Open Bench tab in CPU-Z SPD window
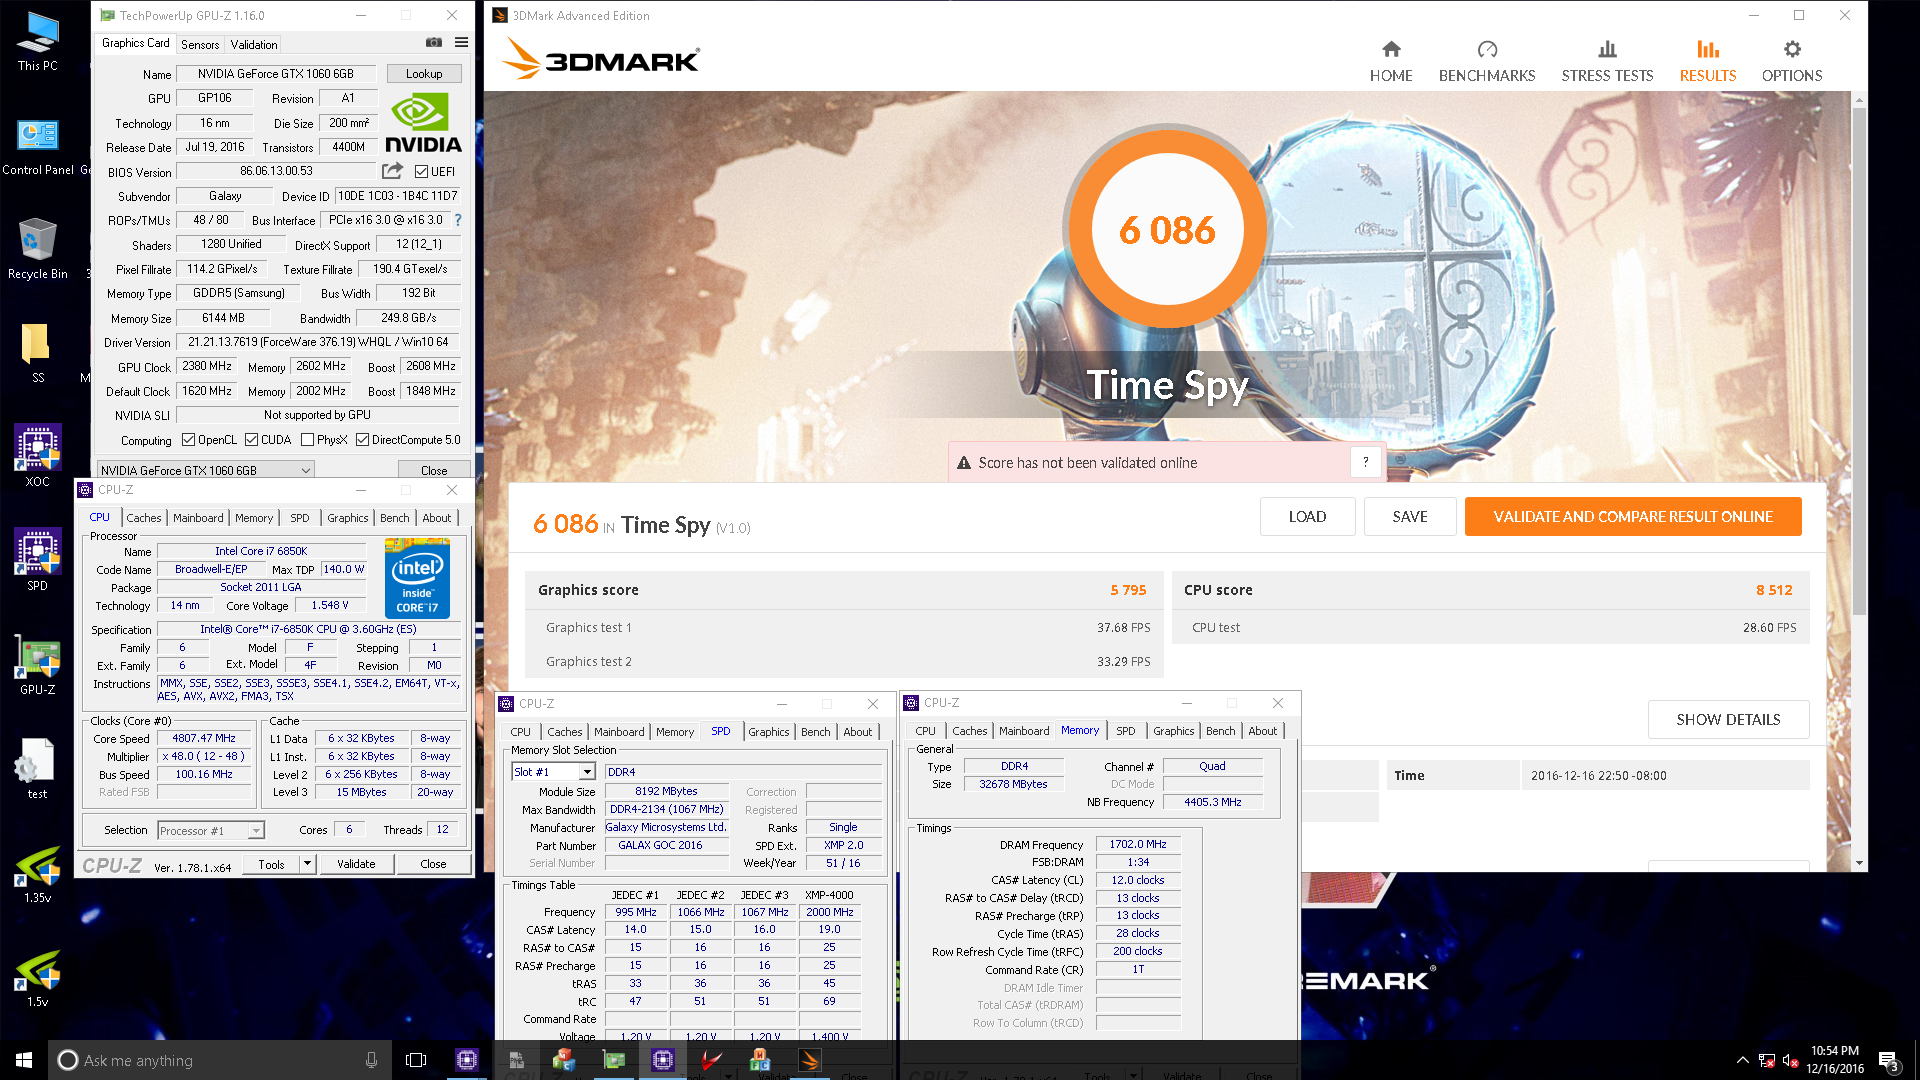Image resolution: width=1920 pixels, height=1080 pixels. click(816, 732)
